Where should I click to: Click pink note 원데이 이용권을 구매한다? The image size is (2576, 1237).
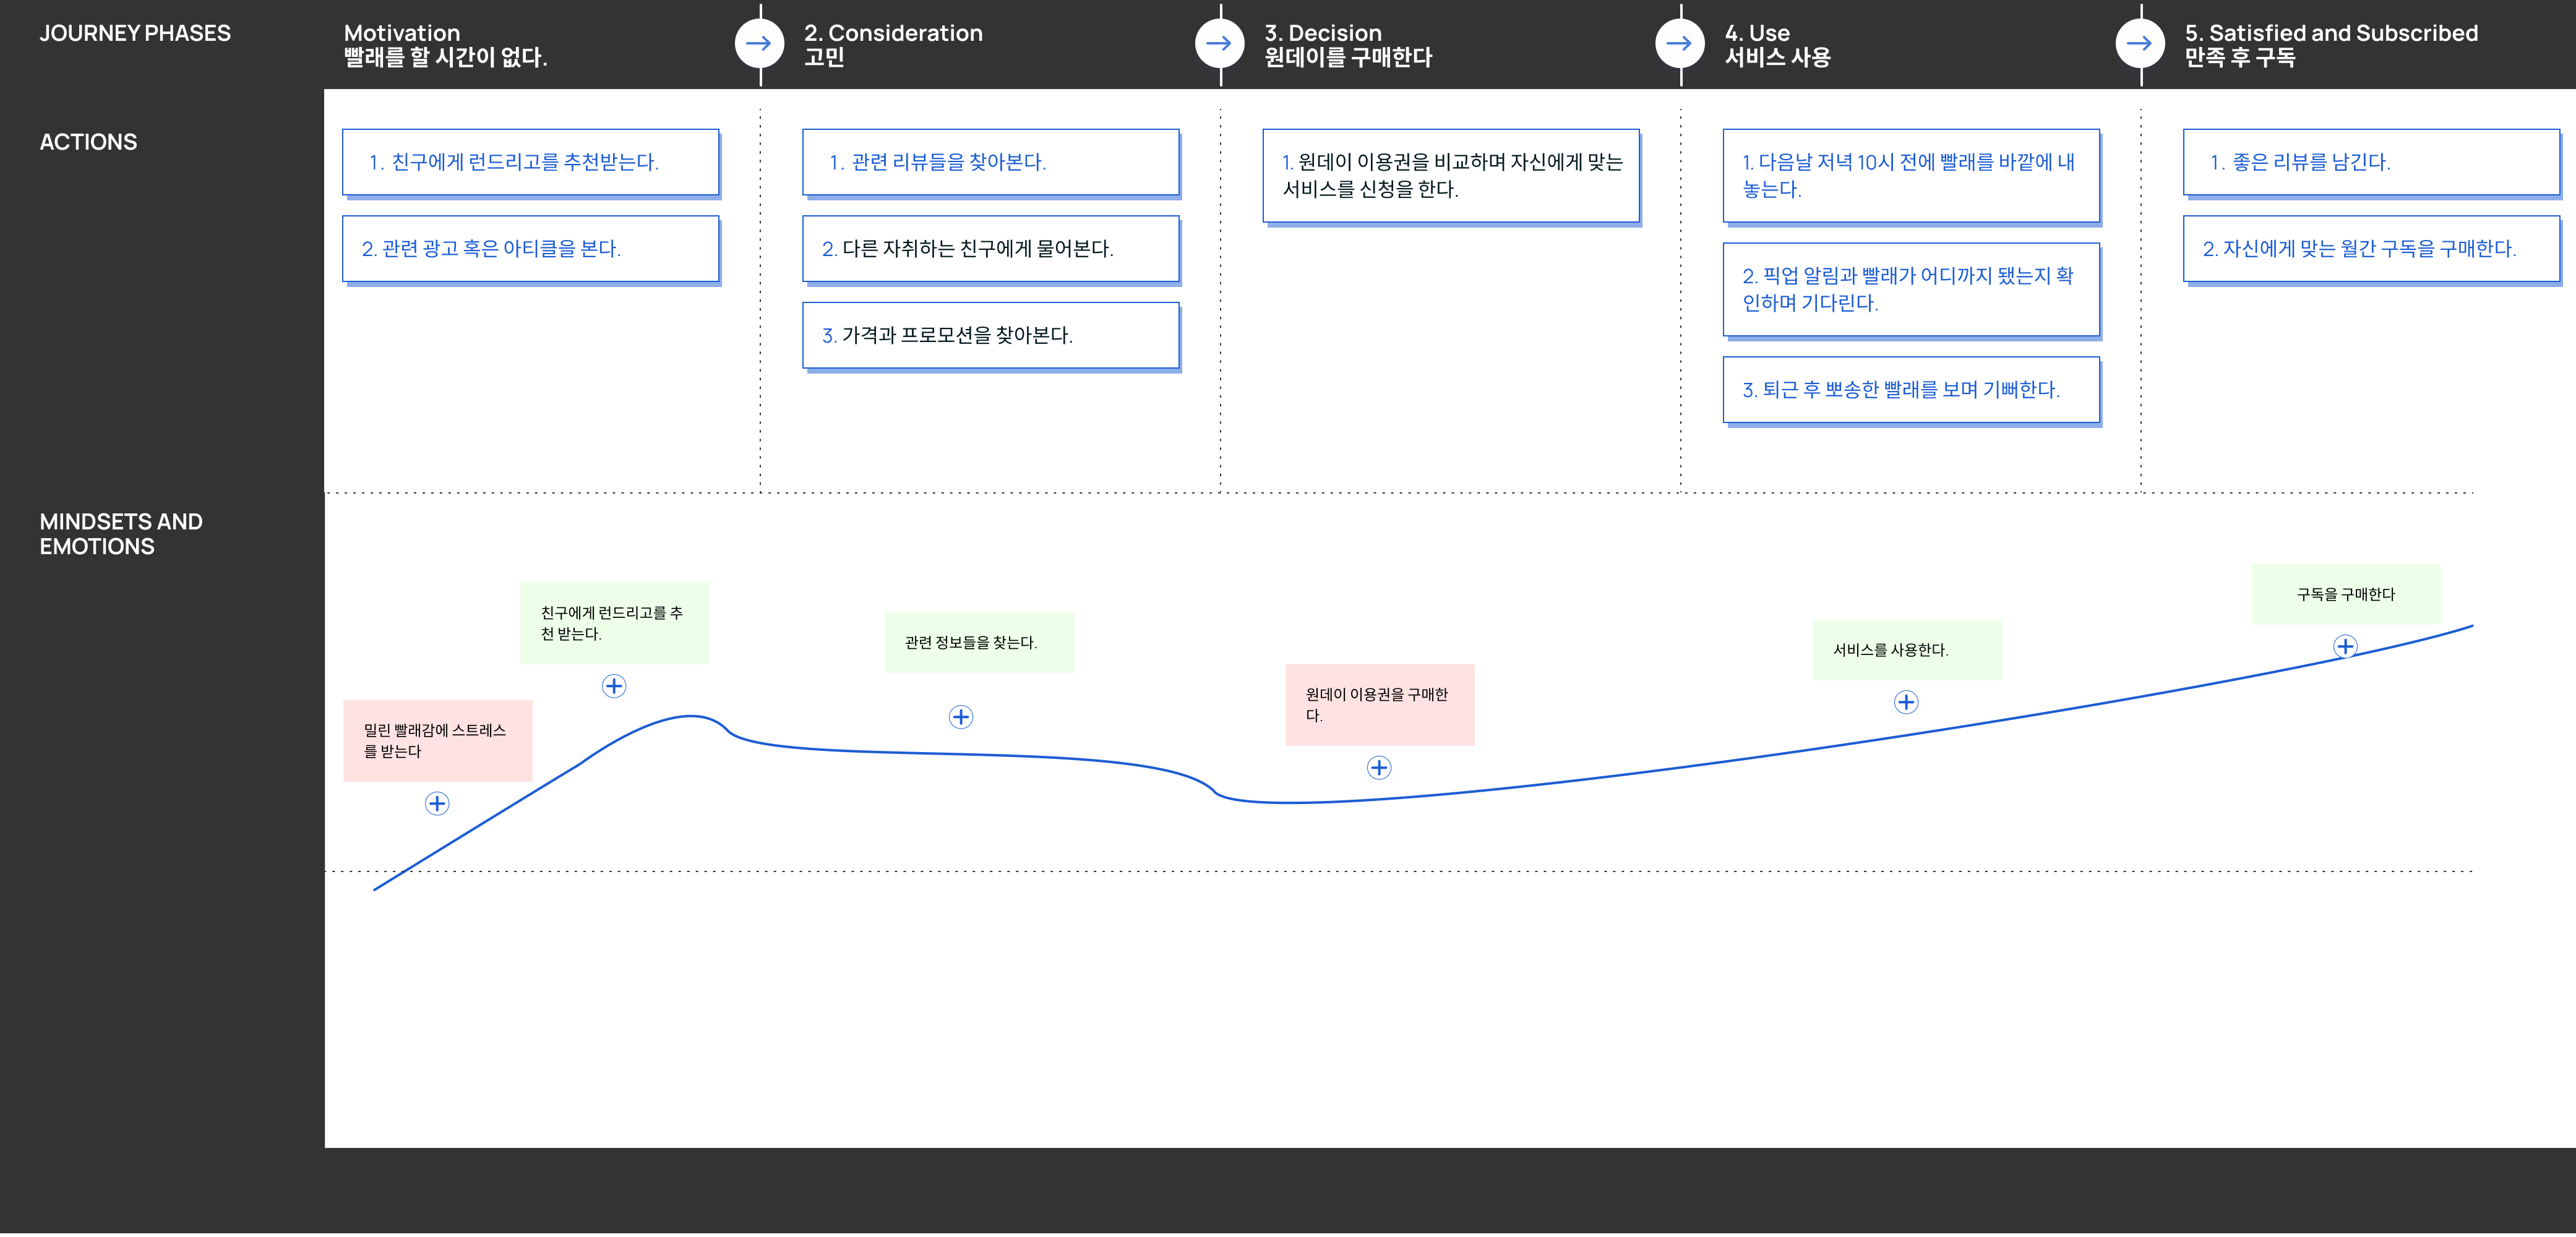coord(1380,704)
